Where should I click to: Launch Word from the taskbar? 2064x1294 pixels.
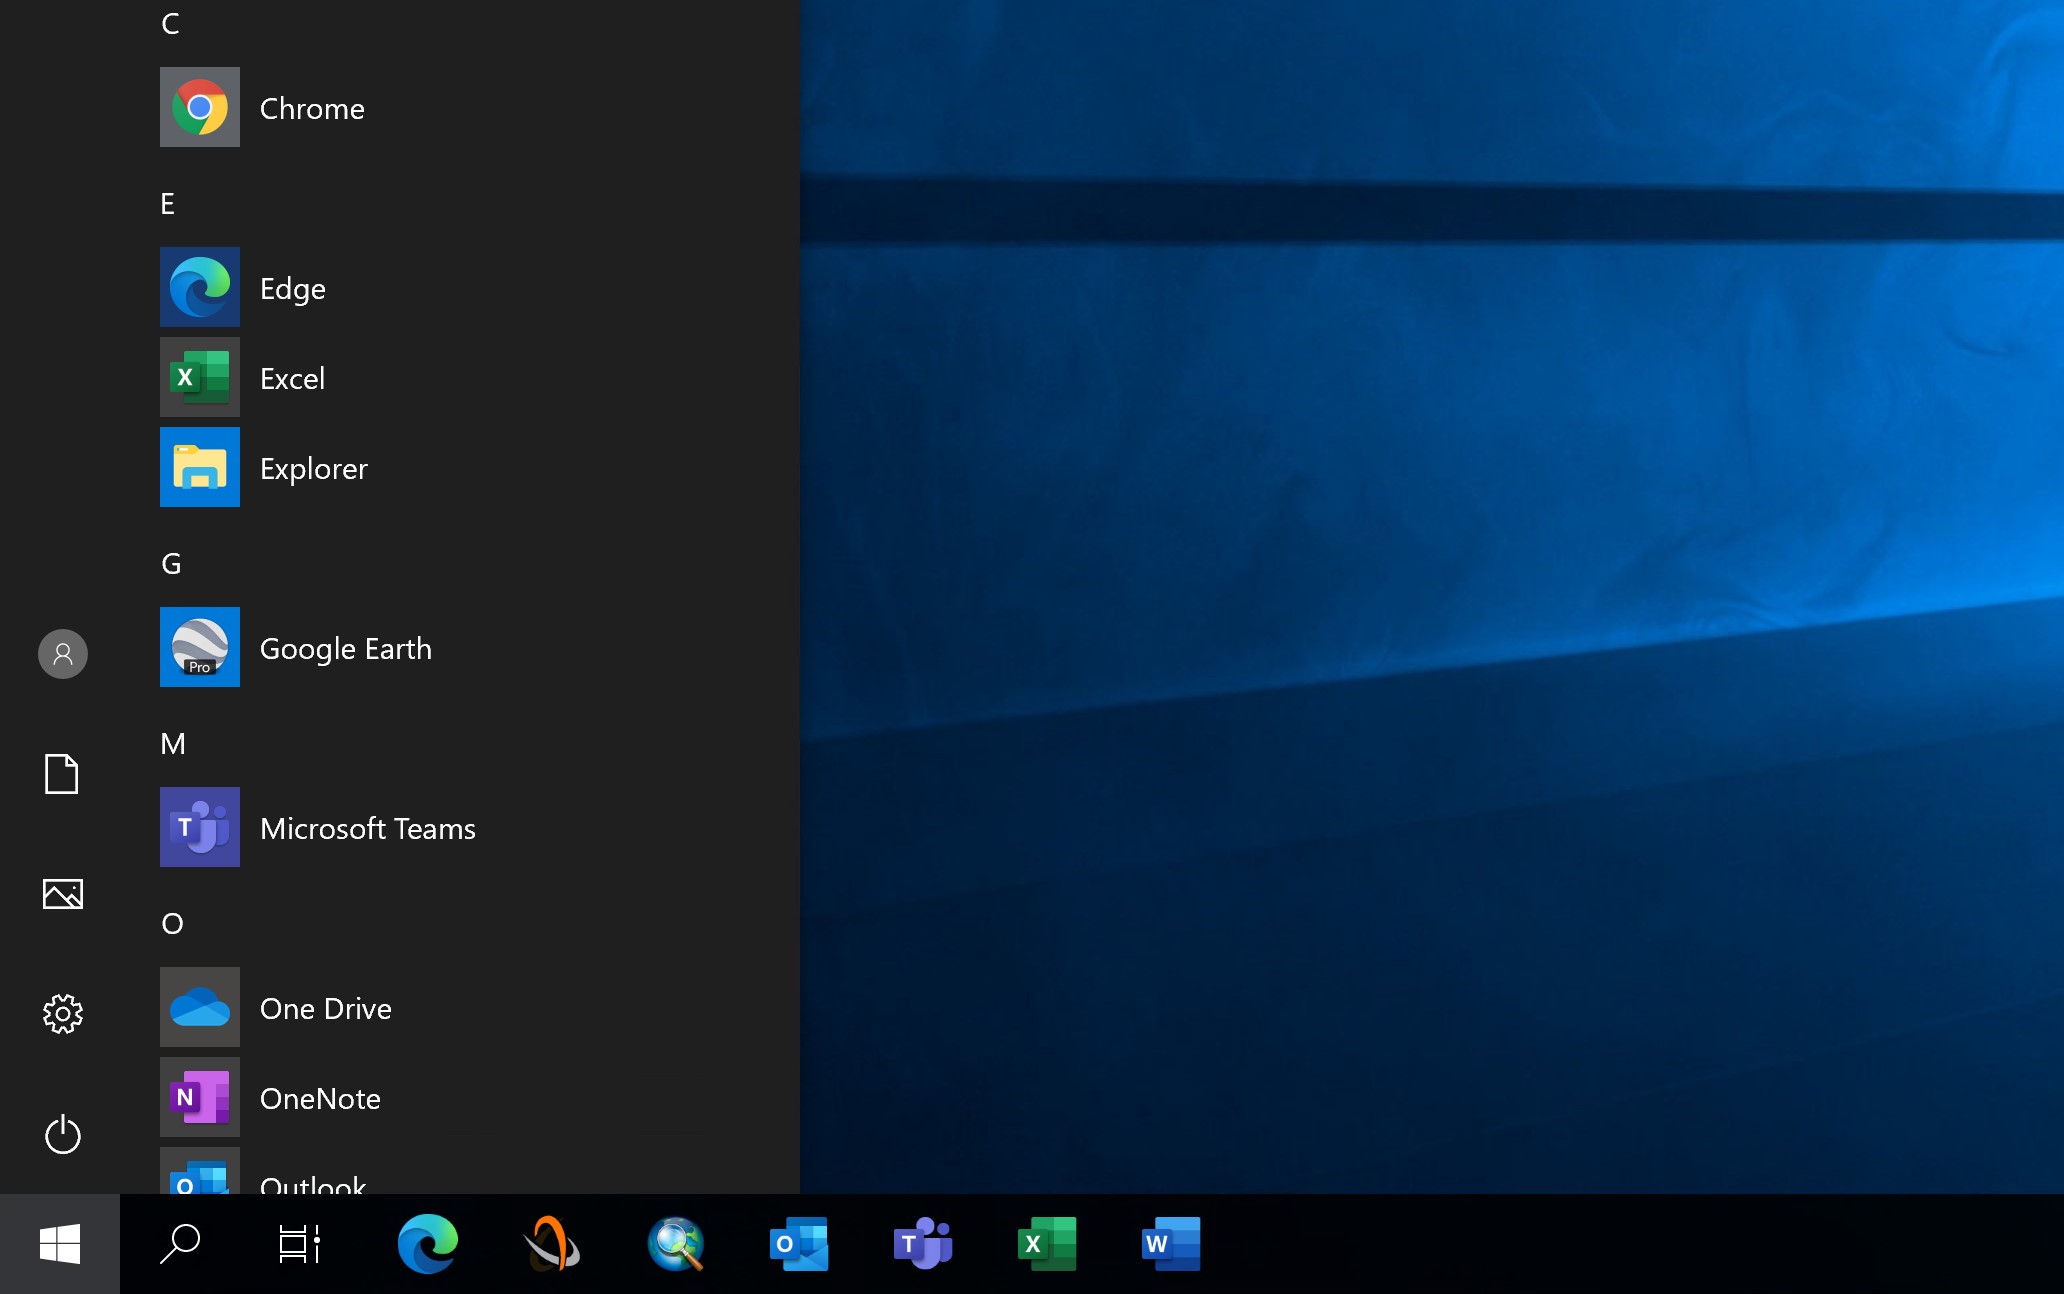click(1170, 1244)
